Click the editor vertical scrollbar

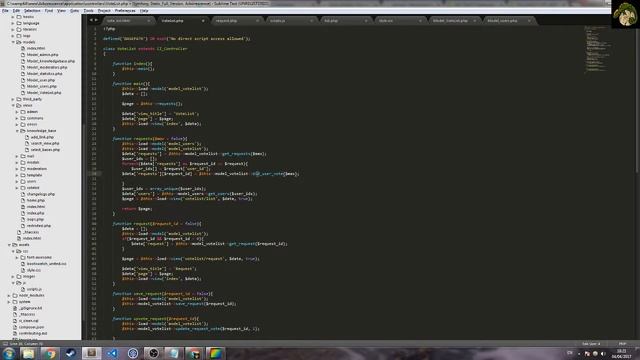tap(638, 100)
